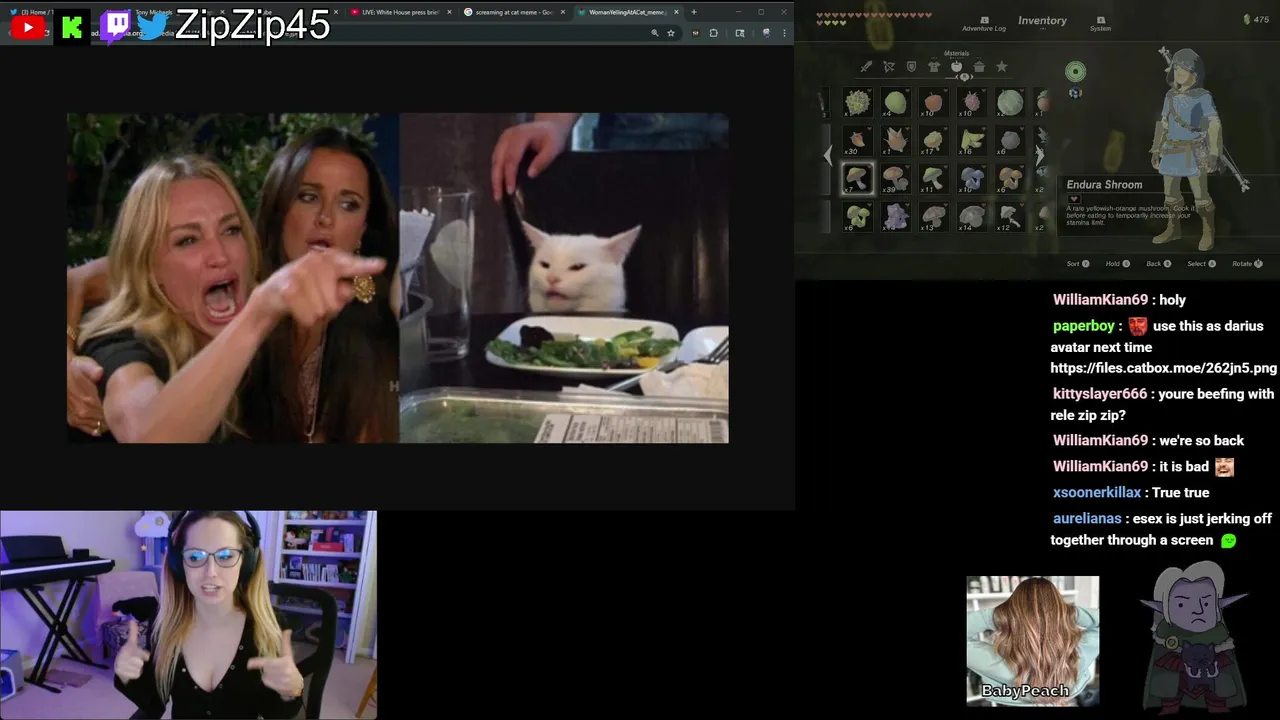Select the hydromelon item

[x=1009, y=102]
